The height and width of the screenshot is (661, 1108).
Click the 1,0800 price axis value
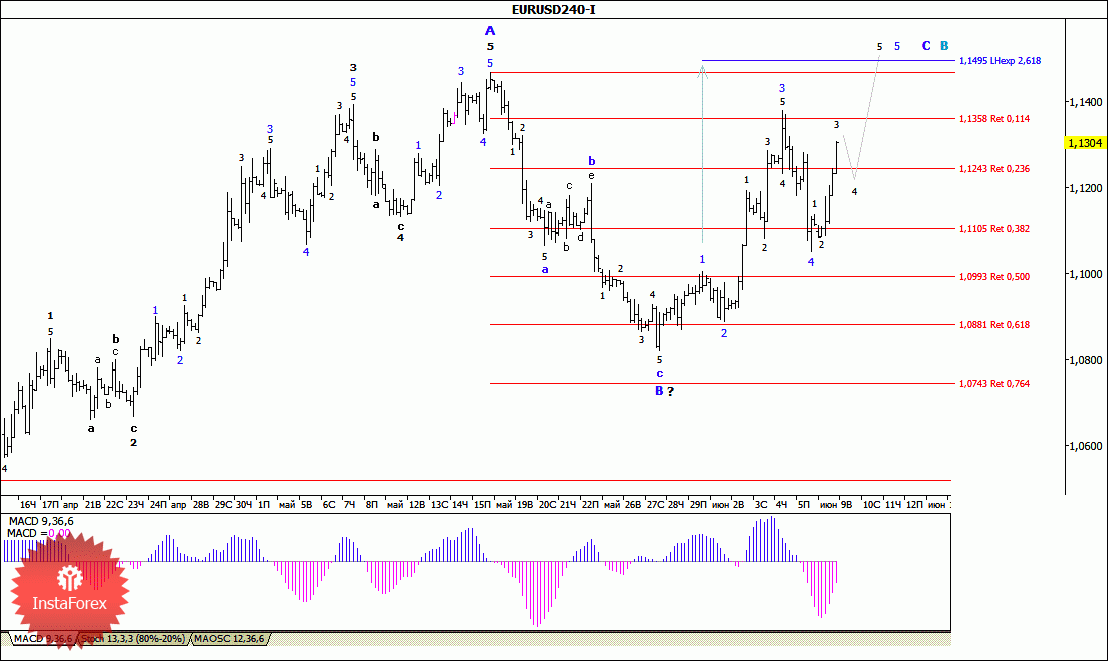pos(1085,361)
